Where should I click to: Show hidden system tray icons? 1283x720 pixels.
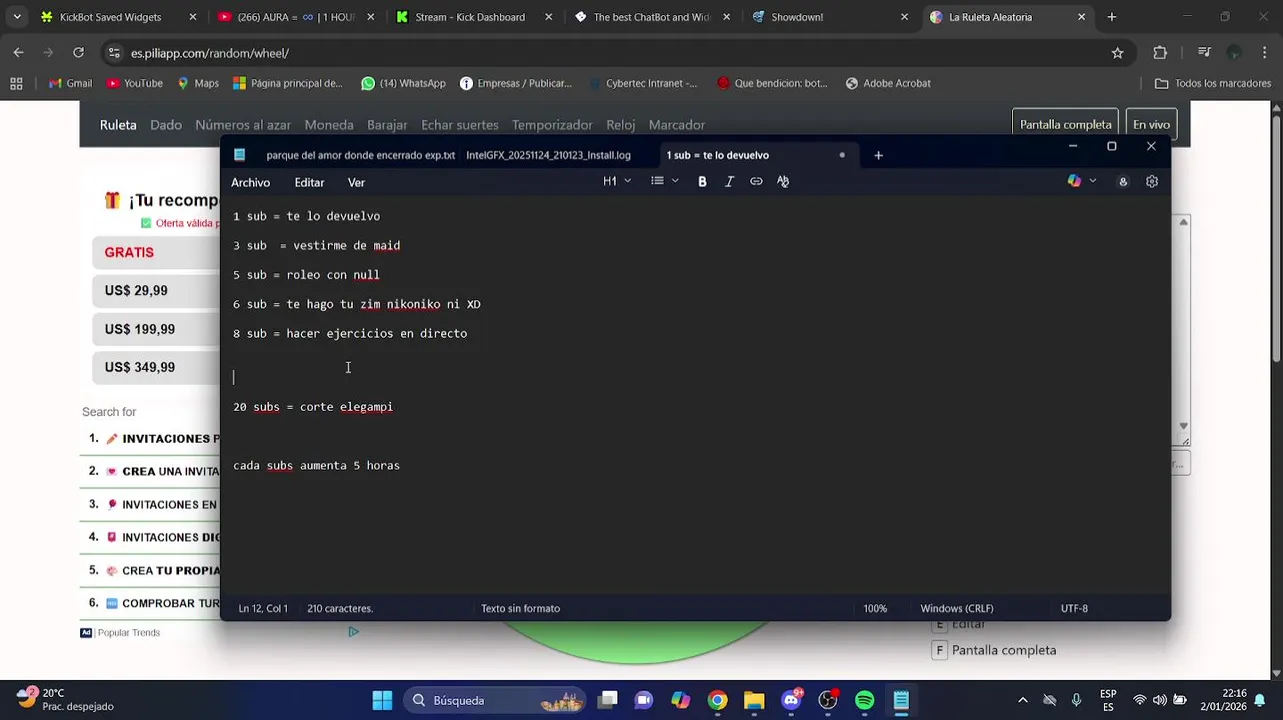coord(1022,700)
